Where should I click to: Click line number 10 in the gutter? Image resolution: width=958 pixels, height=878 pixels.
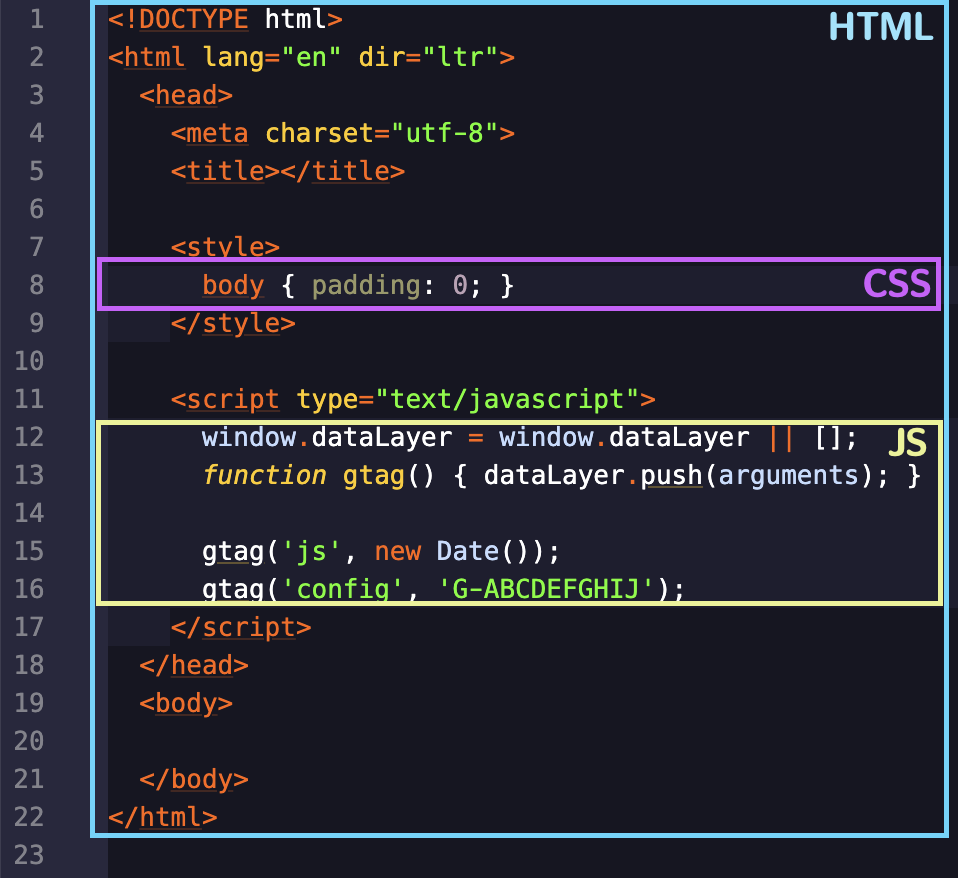[x=29, y=360]
